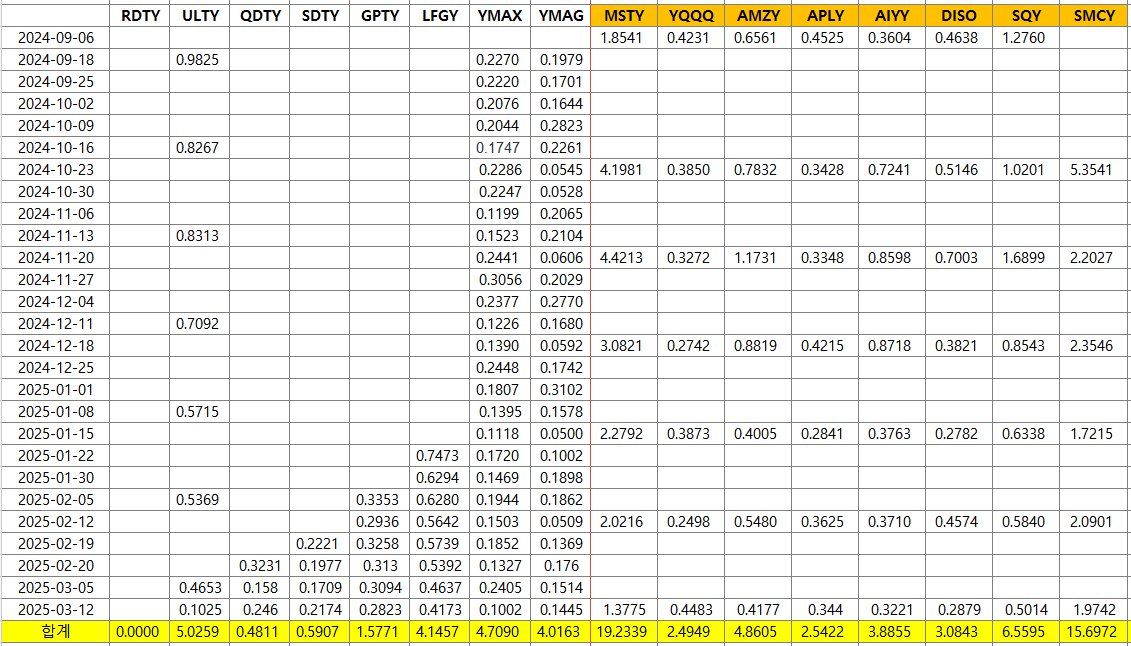The height and width of the screenshot is (646, 1131).
Task: Select the GPTY header cell
Action: 379,15
